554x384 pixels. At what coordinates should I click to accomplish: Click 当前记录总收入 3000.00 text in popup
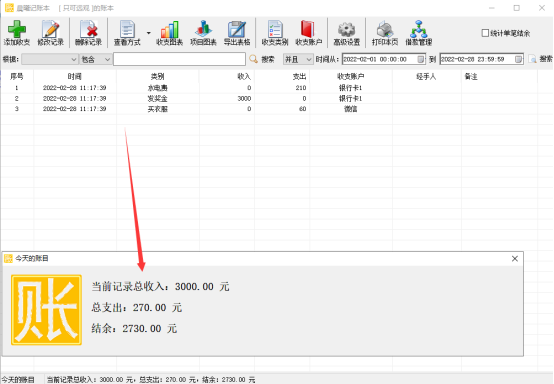(x=160, y=286)
